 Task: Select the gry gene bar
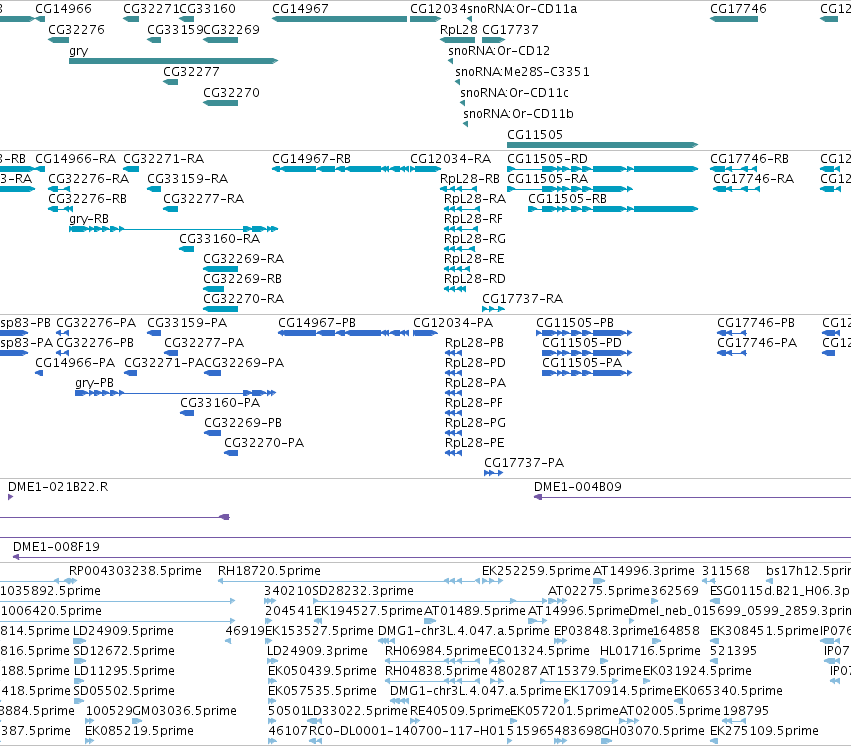pos(173,61)
